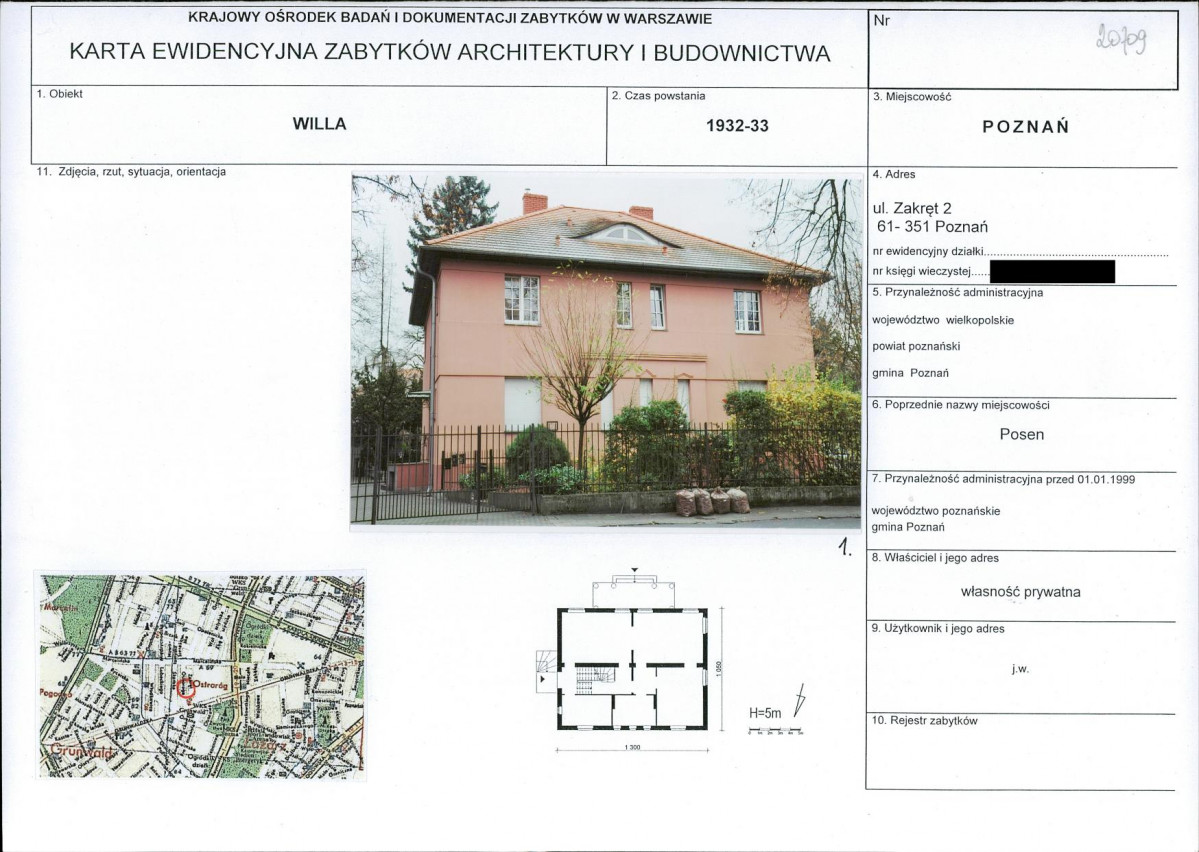Click the handwritten photo number 1
The height and width of the screenshot is (852, 1199).
coord(844,546)
